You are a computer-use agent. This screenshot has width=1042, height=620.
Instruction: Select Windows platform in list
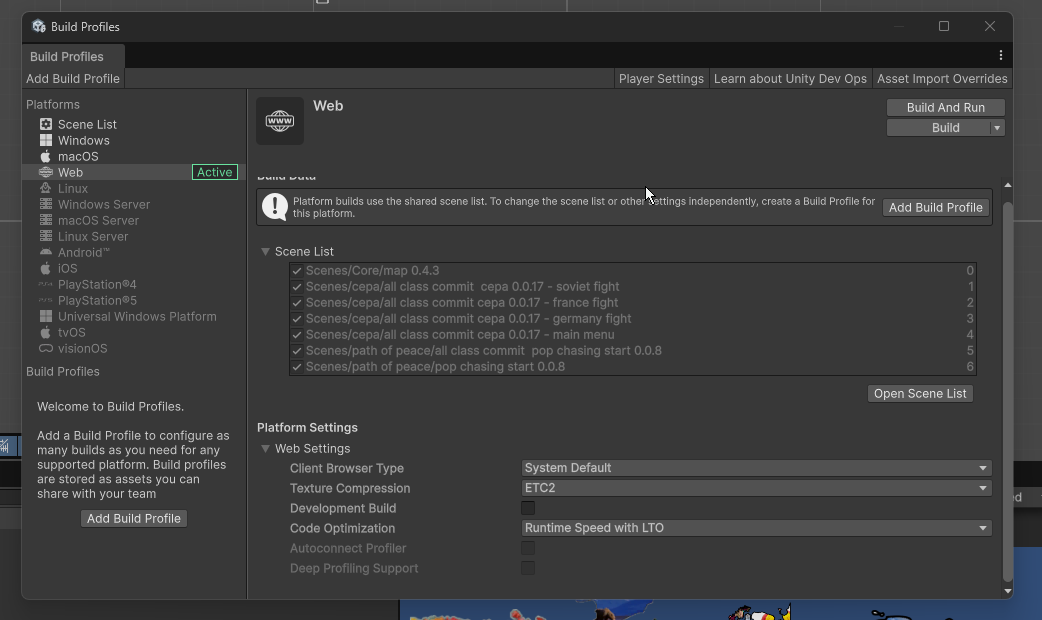pos(134,140)
